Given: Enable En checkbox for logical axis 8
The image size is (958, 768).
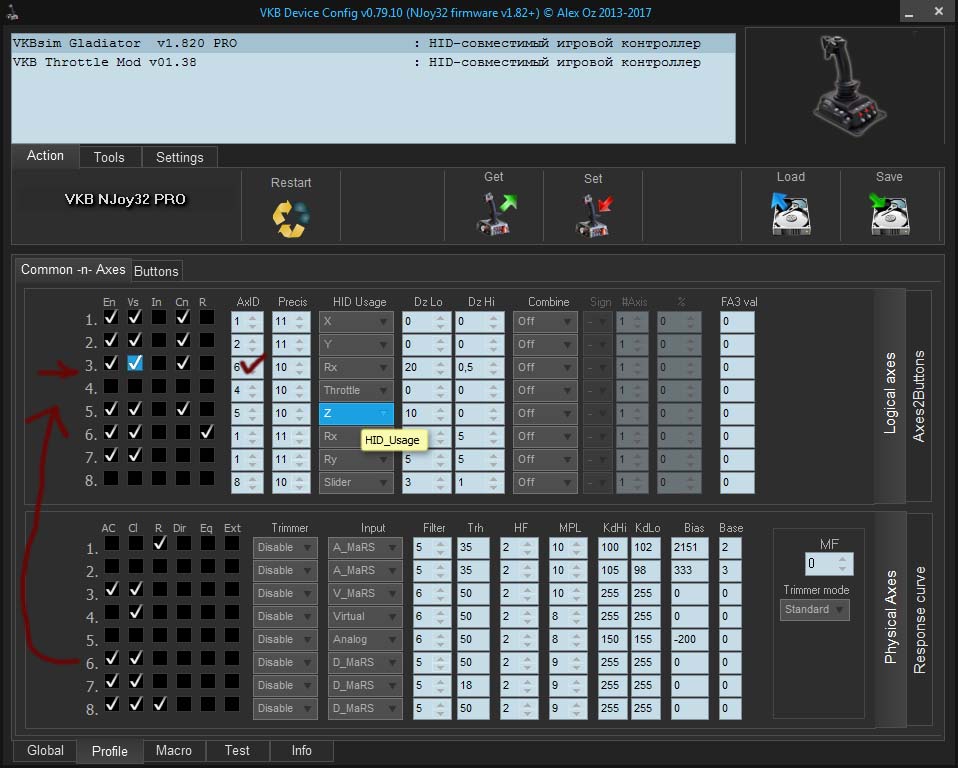Looking at the screenshot, I should (x=111, y=478).
